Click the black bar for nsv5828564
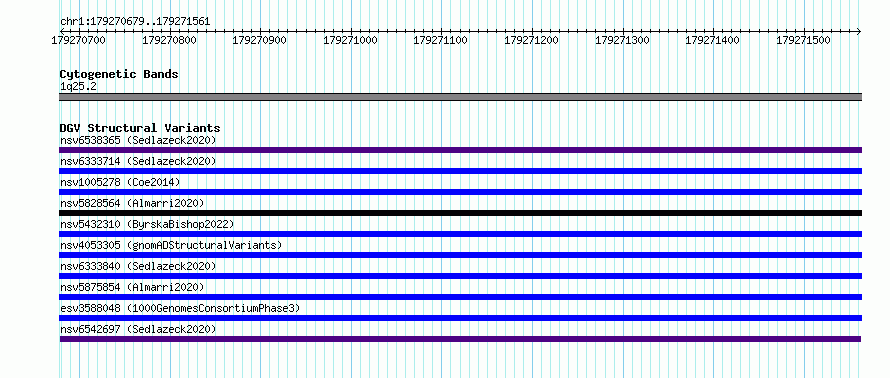The width and height of the screenshot is (890, 378). coord(460,213)
